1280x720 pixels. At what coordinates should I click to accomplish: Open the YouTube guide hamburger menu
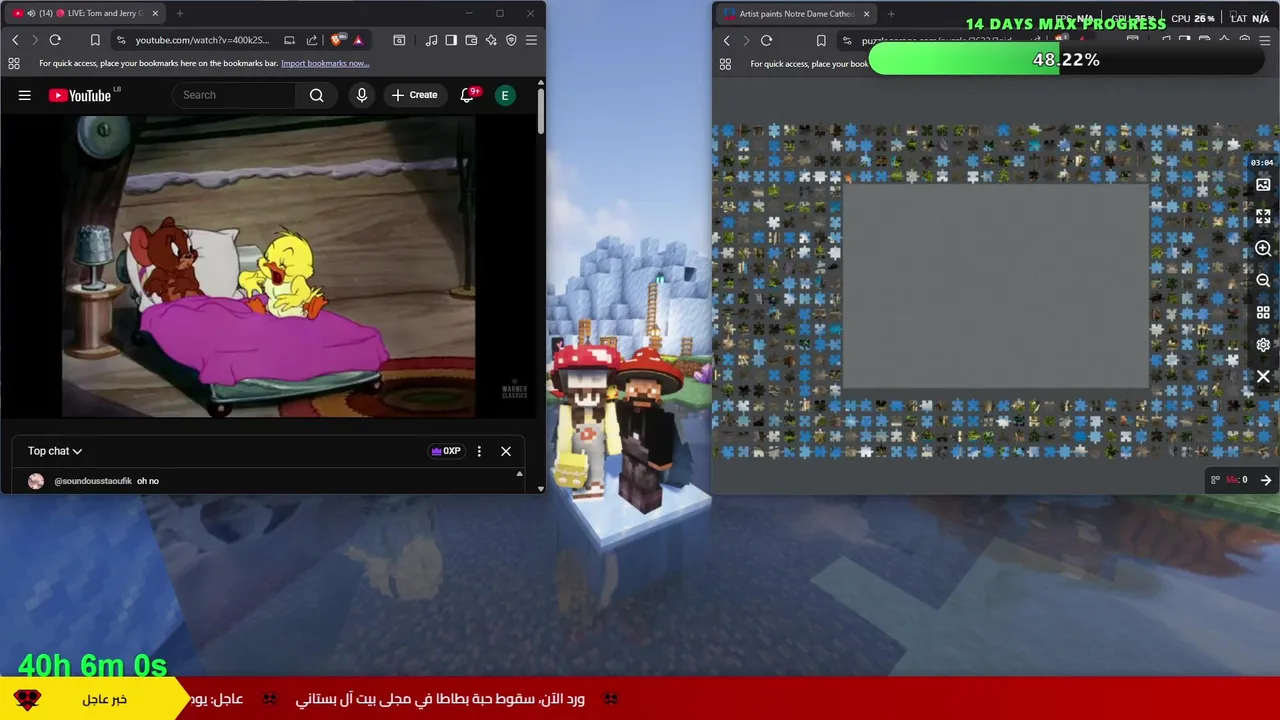(25, 95)
